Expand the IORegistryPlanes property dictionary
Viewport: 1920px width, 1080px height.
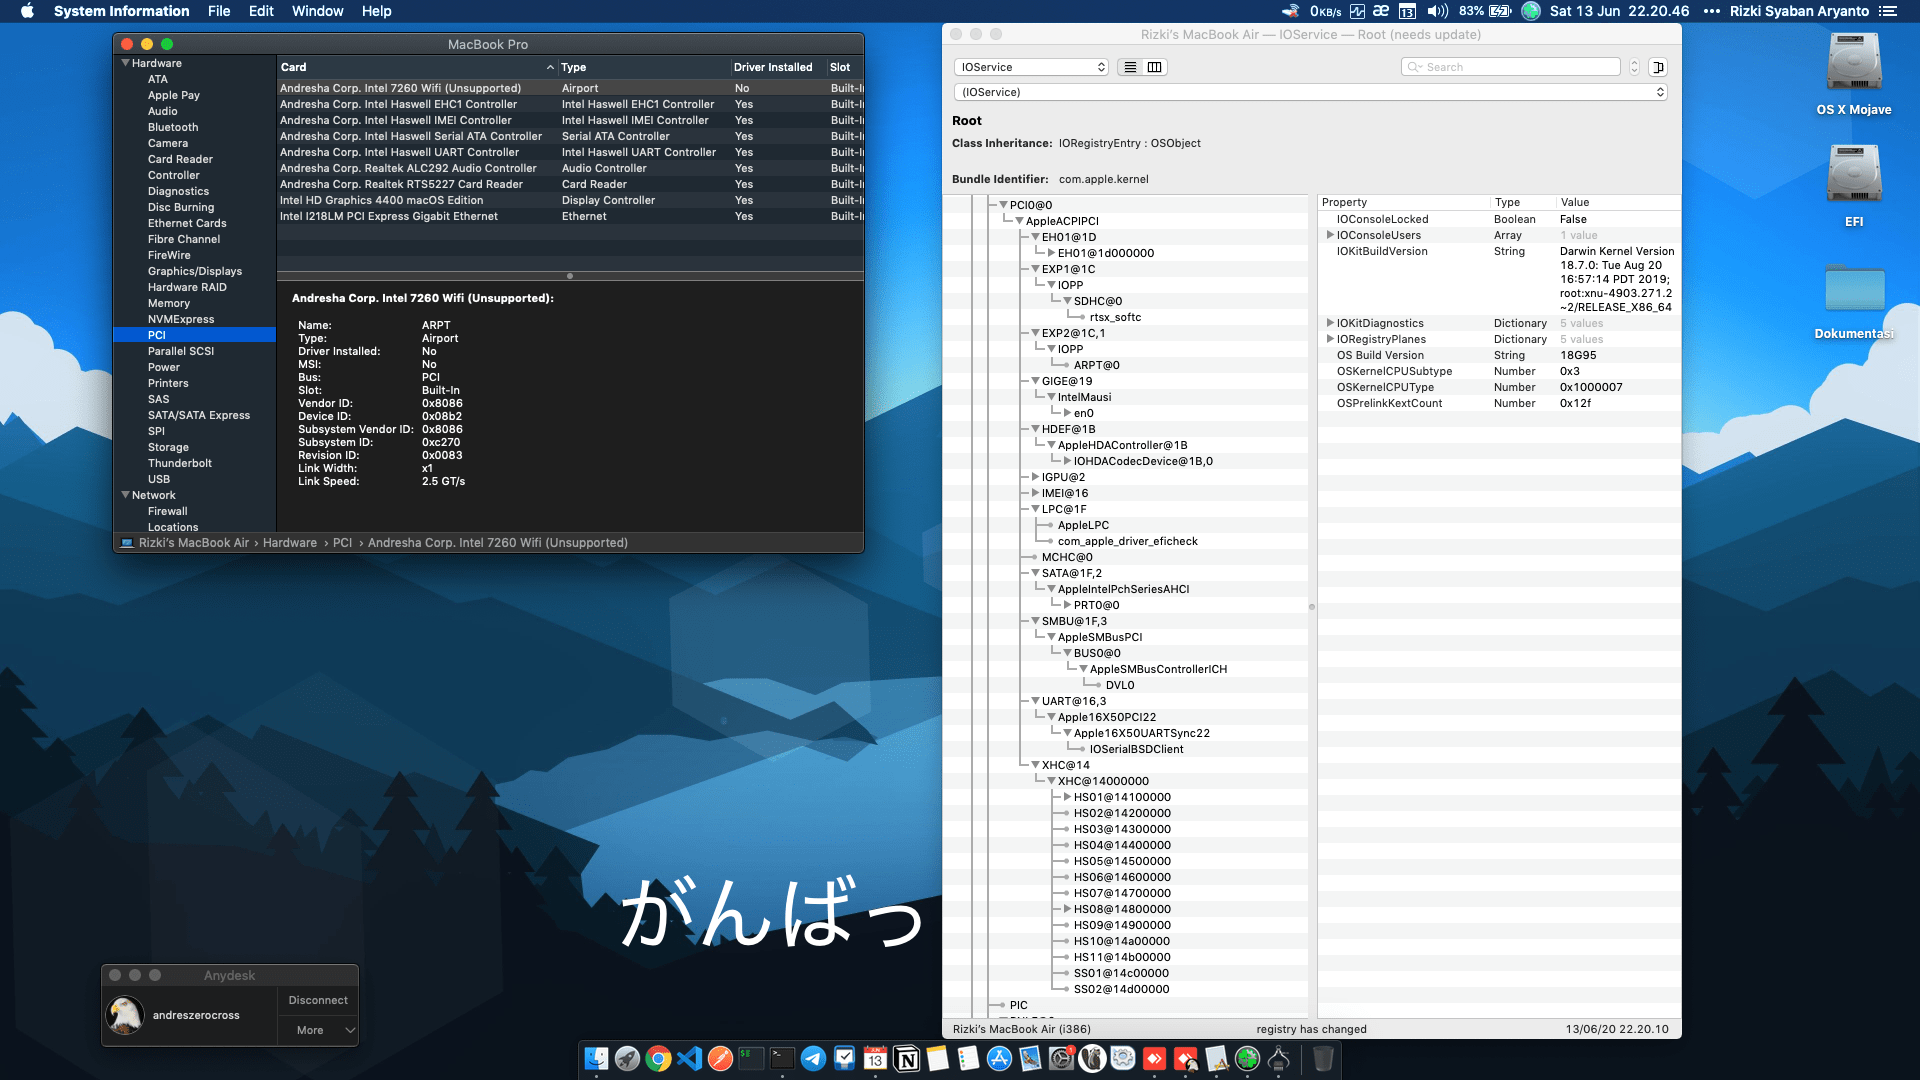pyautogui.click(x=1330, y=339)
